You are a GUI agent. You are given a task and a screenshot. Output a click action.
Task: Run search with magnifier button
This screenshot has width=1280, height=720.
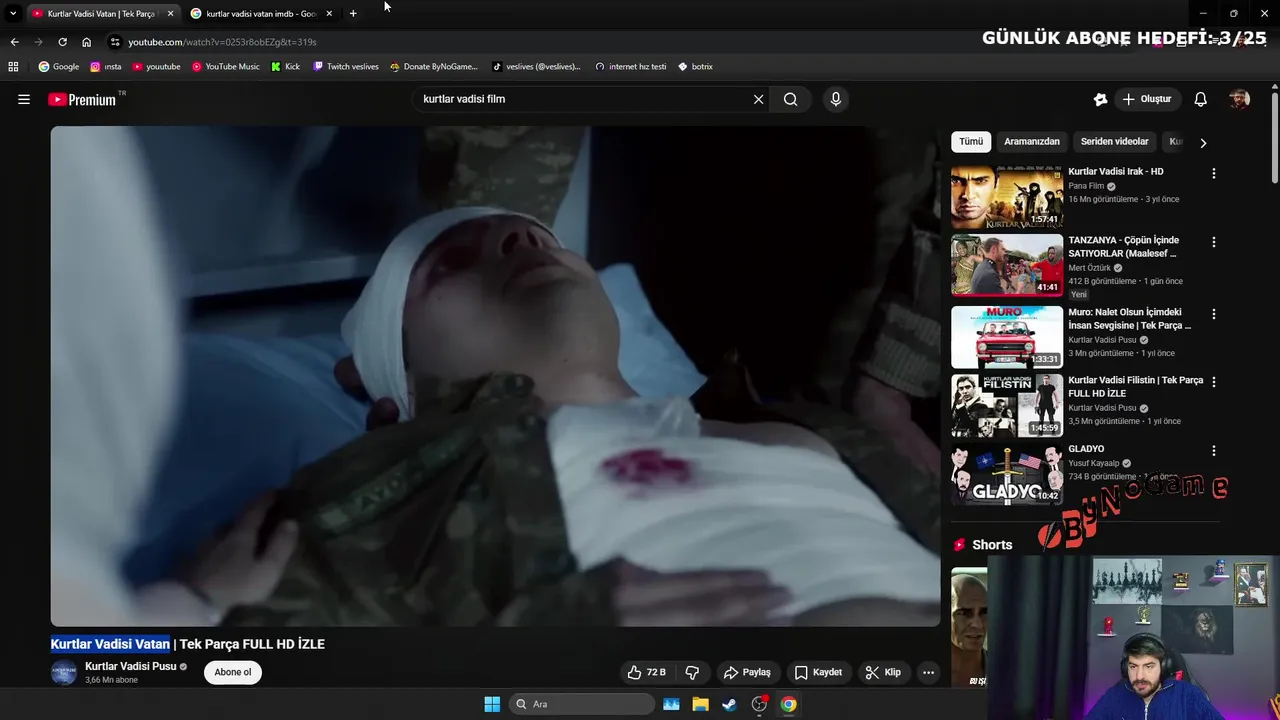790,99
